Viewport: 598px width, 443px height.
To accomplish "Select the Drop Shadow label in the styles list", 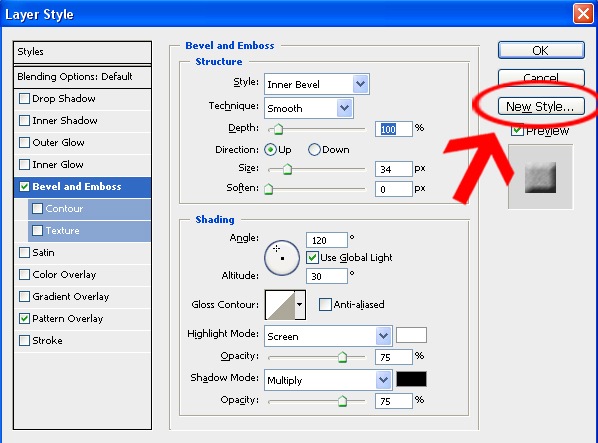I will pos(64,99).
